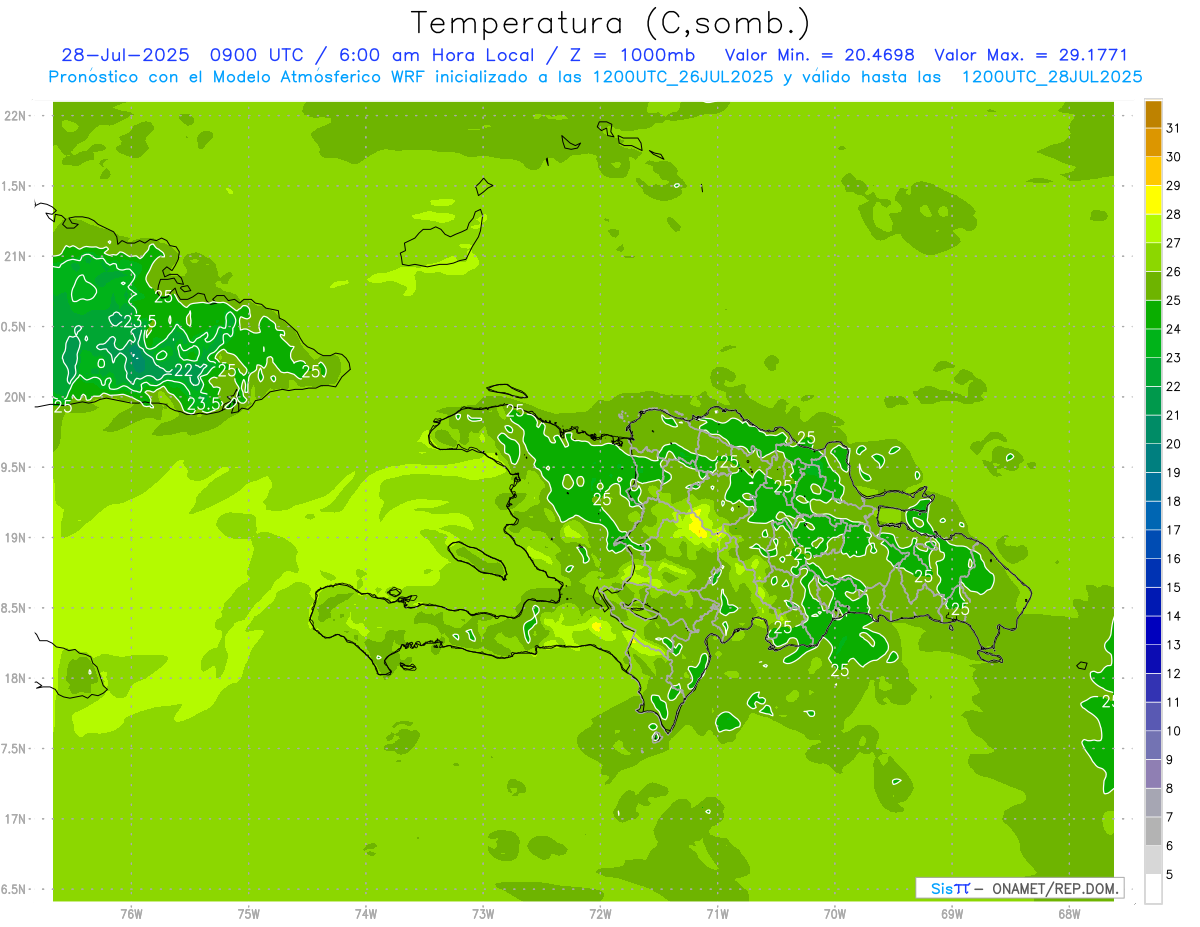
Task: Pick the orange swatch between 30 and 31
Action: click(x=1153, y=143)
